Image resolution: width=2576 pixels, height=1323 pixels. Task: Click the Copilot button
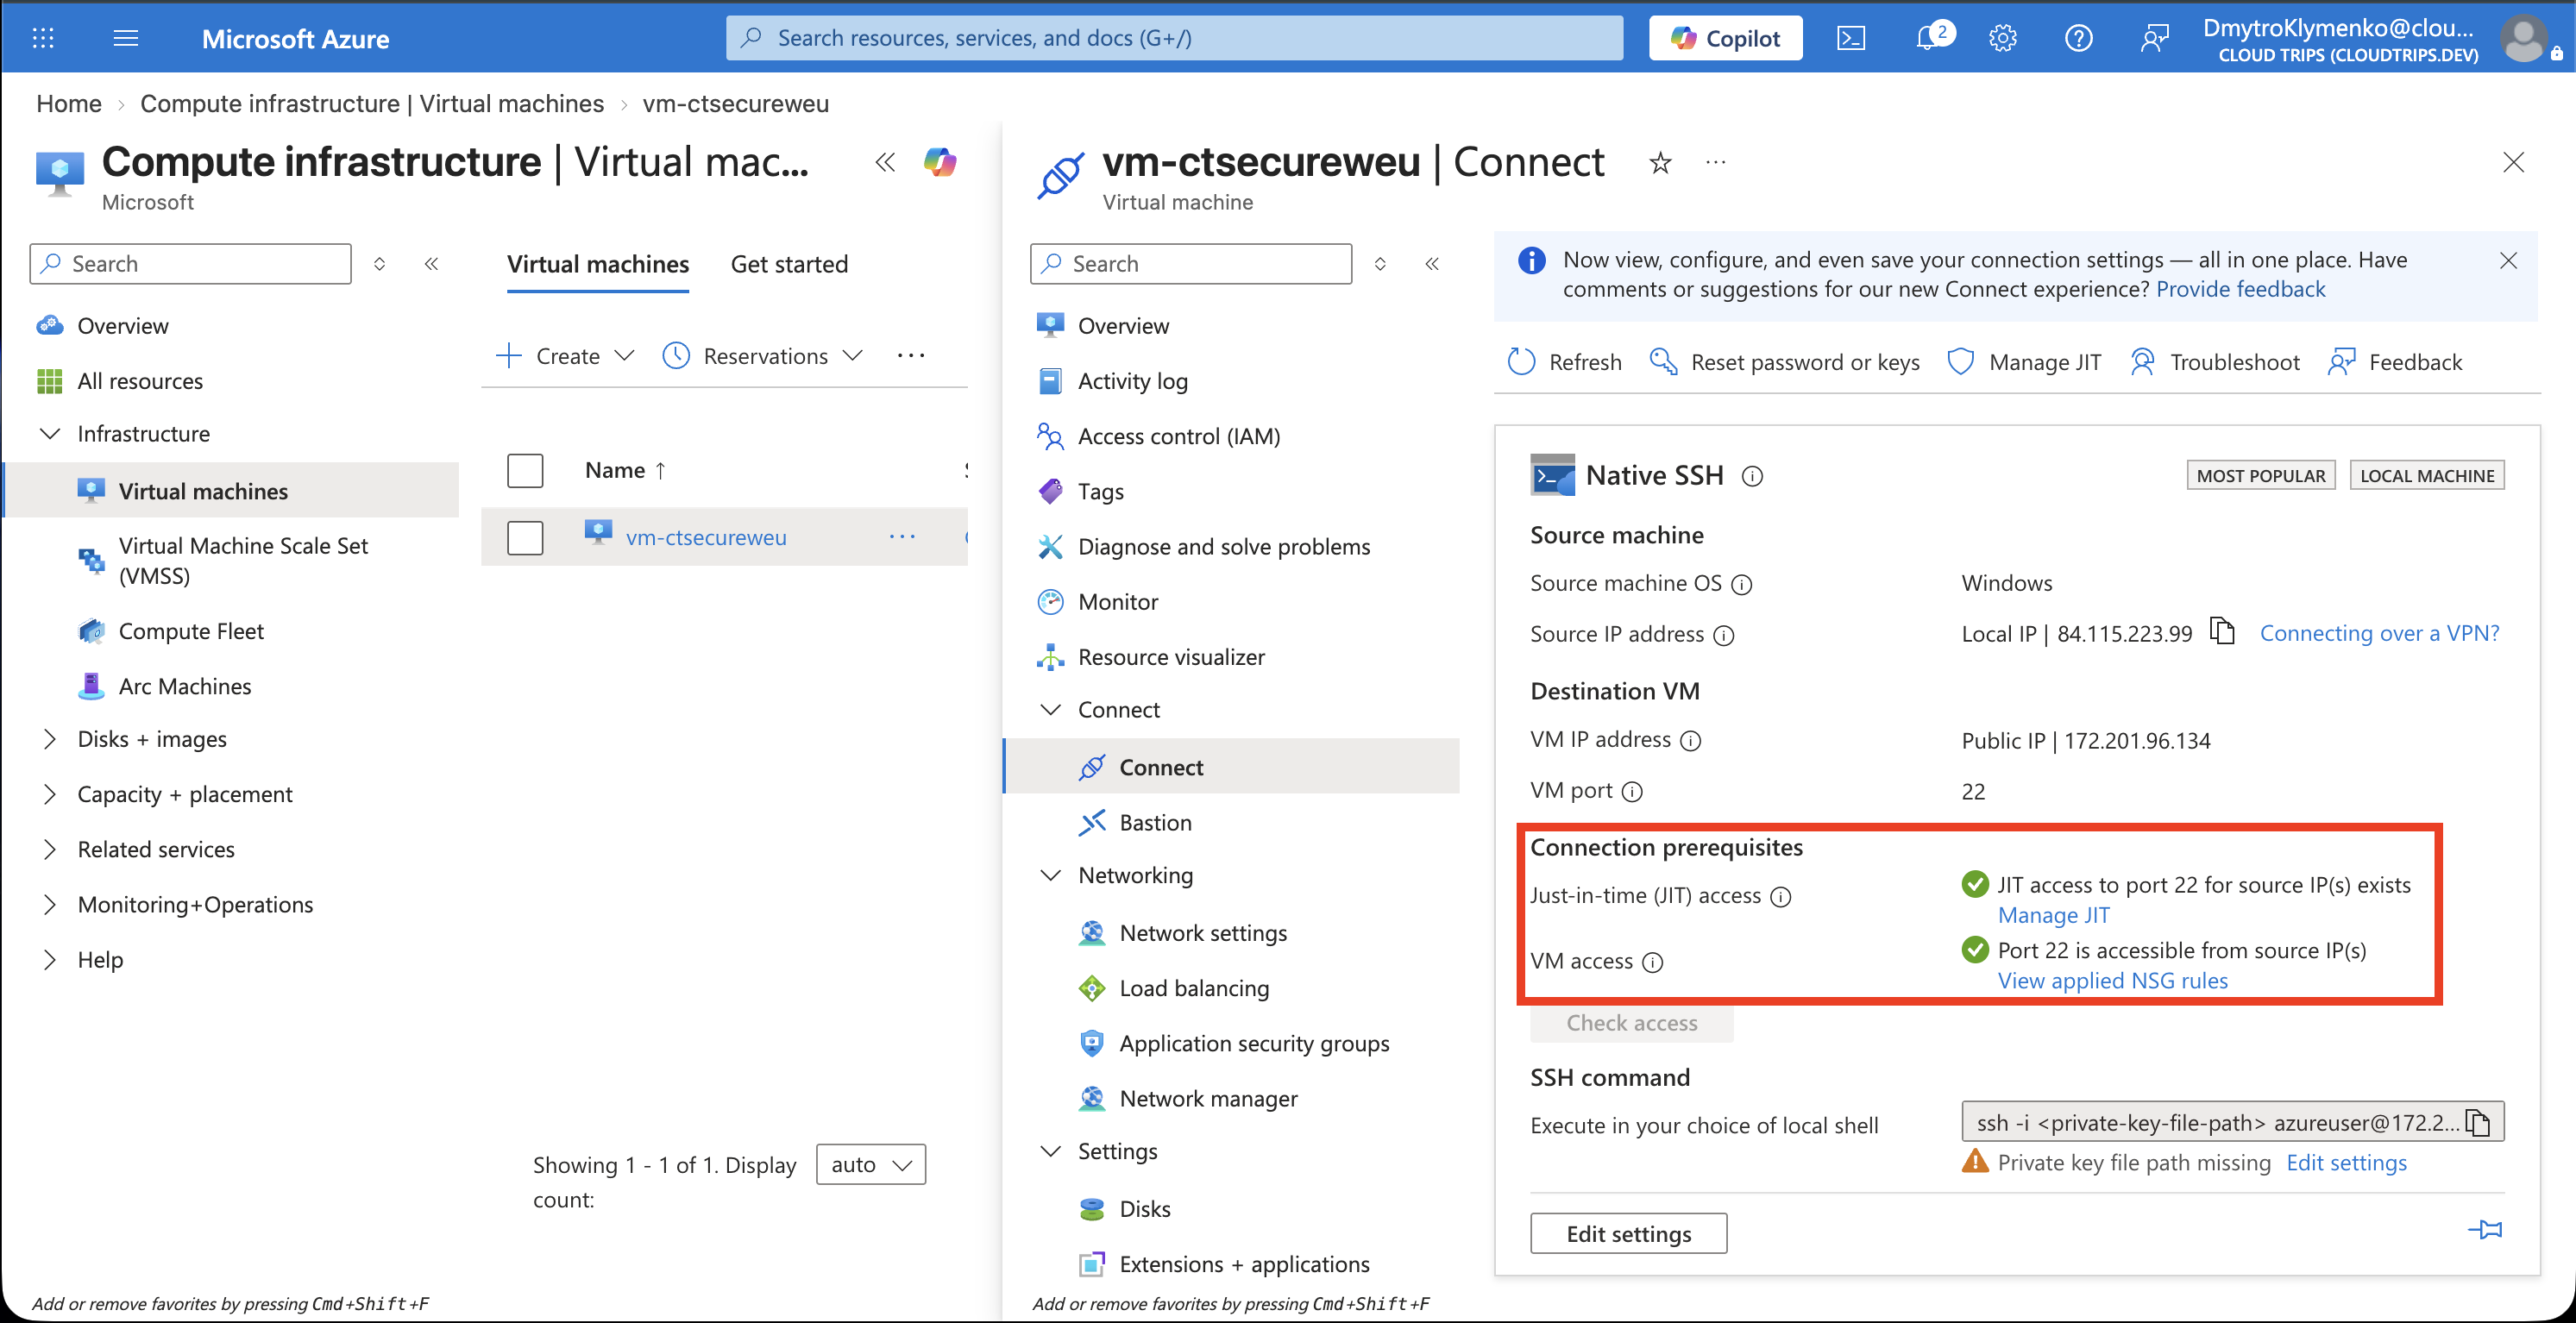[x=1725, y=38]
